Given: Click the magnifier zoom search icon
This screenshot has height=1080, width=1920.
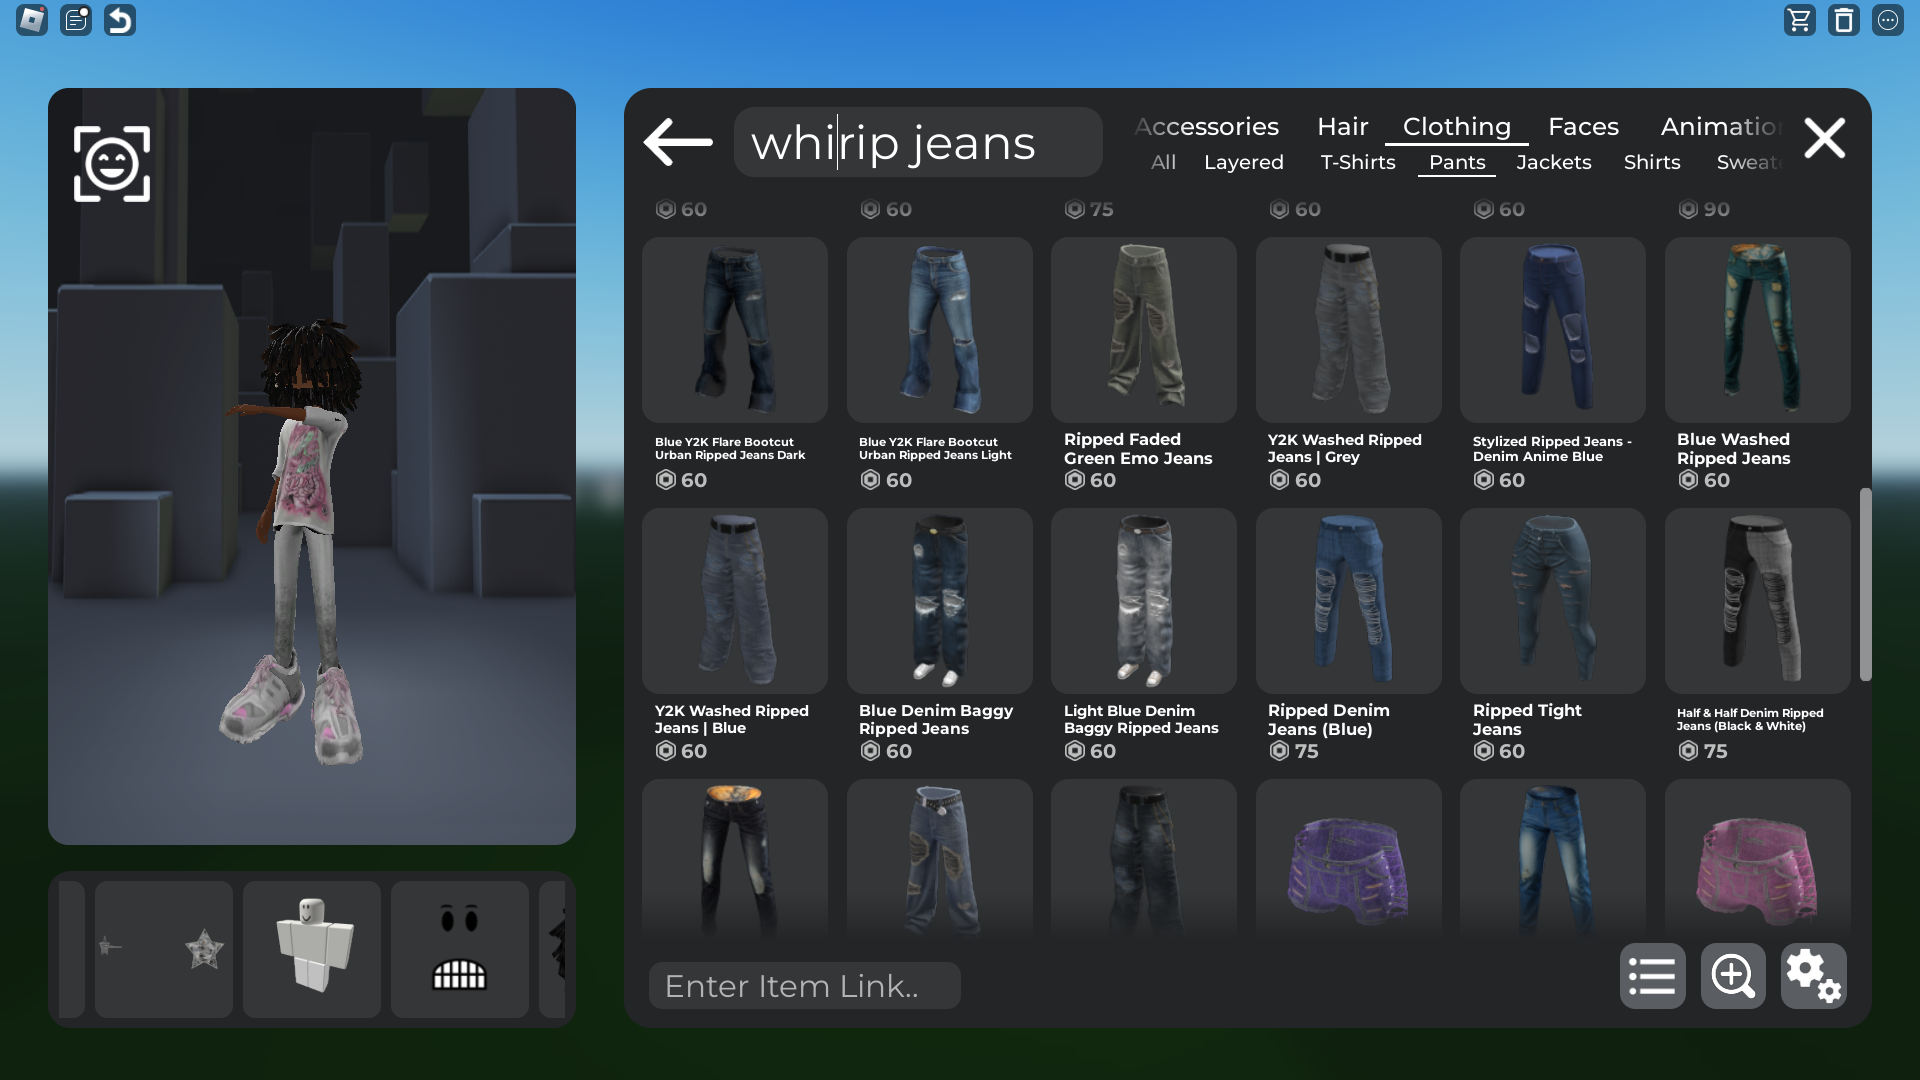Looking at the screenshot, I should 1732,975.
